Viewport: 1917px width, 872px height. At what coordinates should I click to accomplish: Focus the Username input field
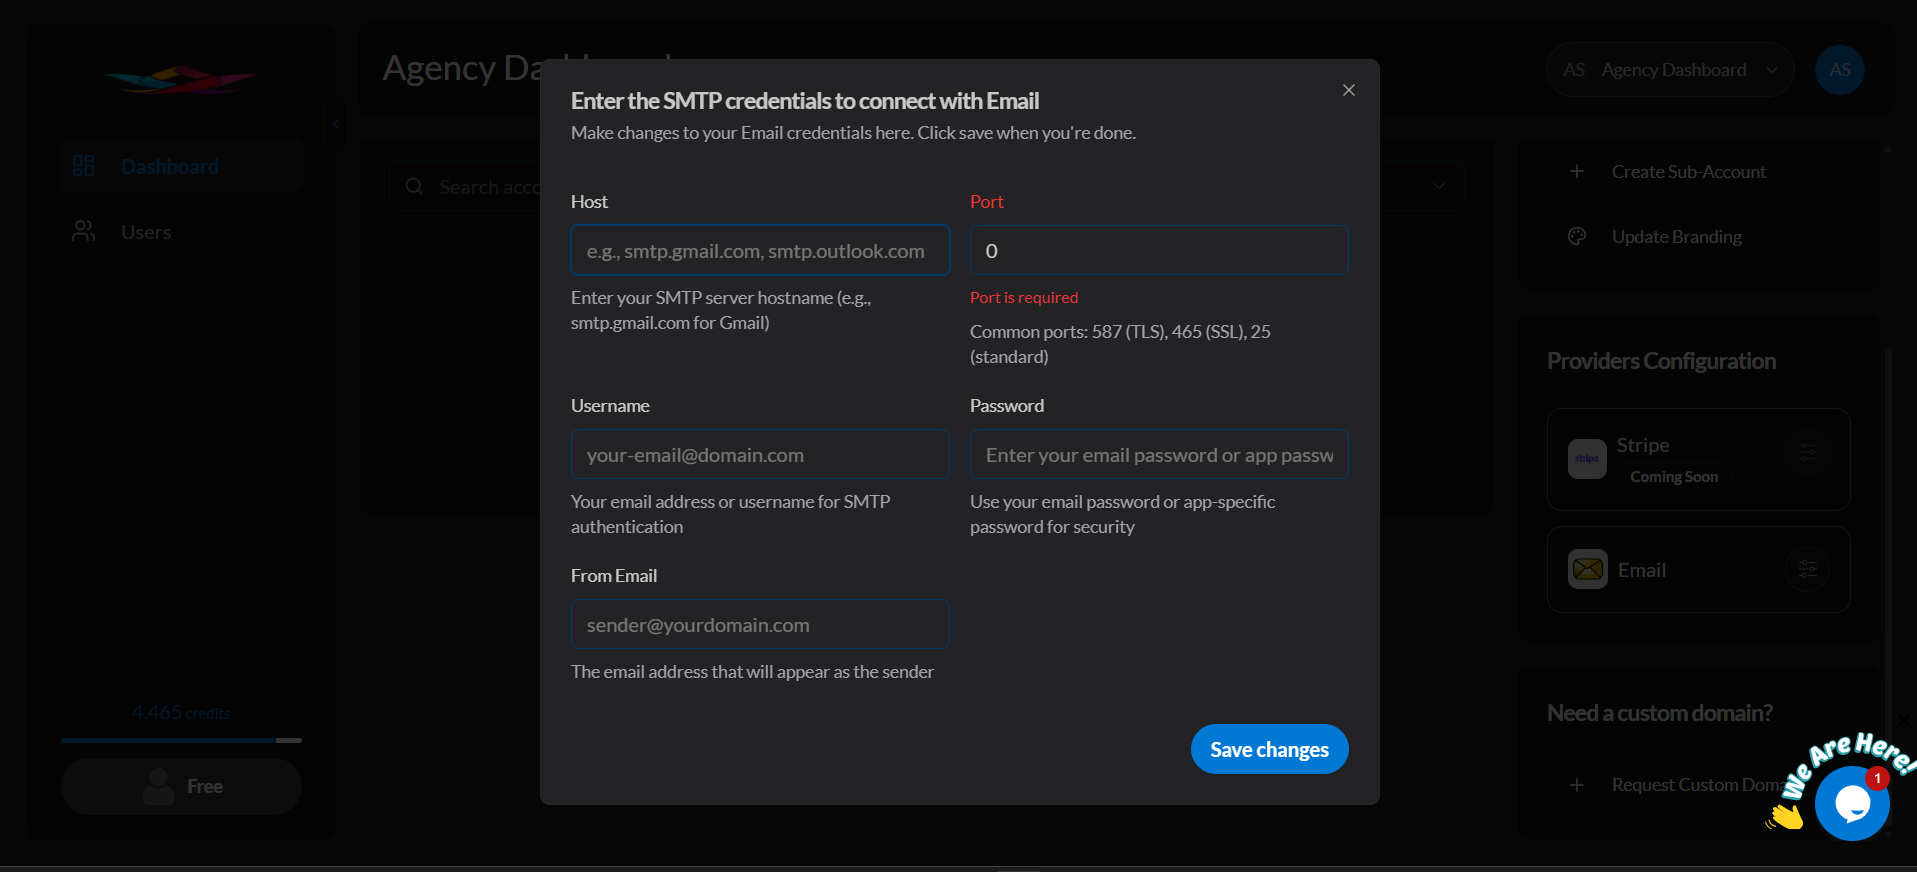[759, 455]
